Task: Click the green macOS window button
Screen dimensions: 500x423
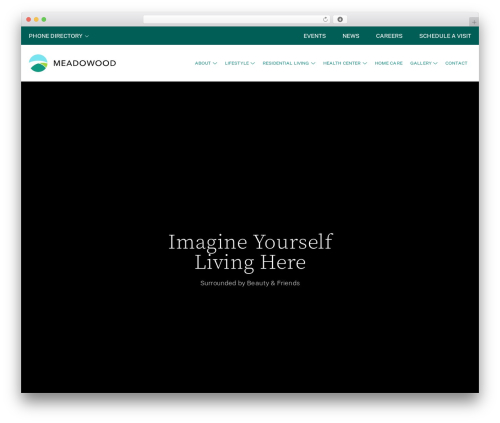Action: (x=44, y=20)
